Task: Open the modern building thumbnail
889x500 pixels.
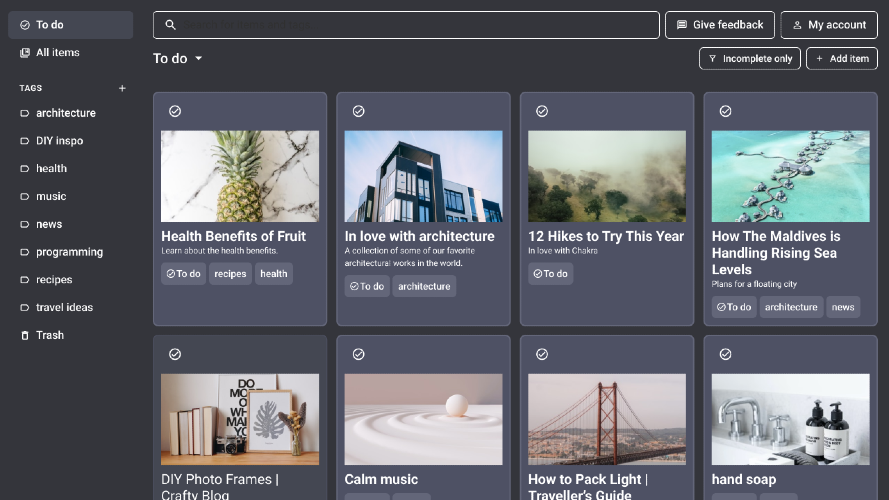Action: (424, 176)
